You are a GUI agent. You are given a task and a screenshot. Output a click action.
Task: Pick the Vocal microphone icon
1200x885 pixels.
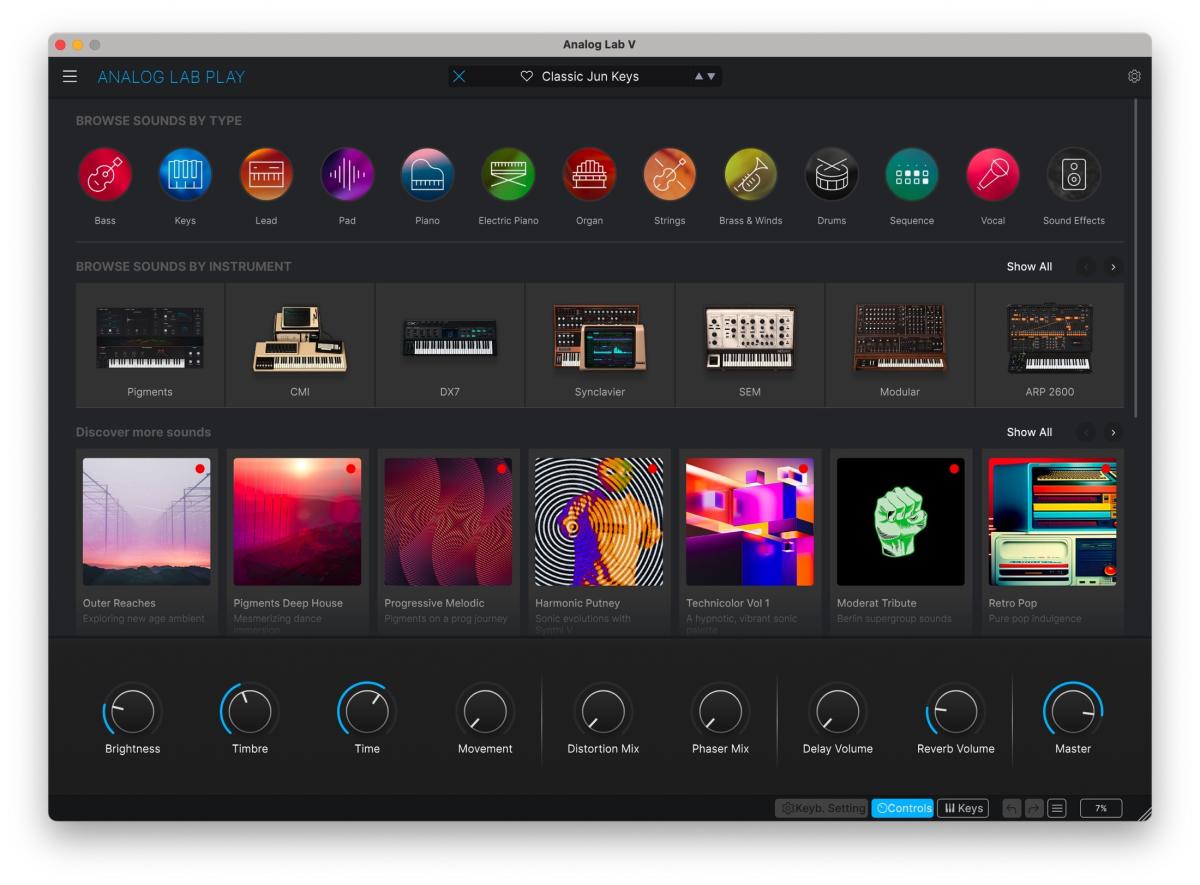tap(992, 175)
